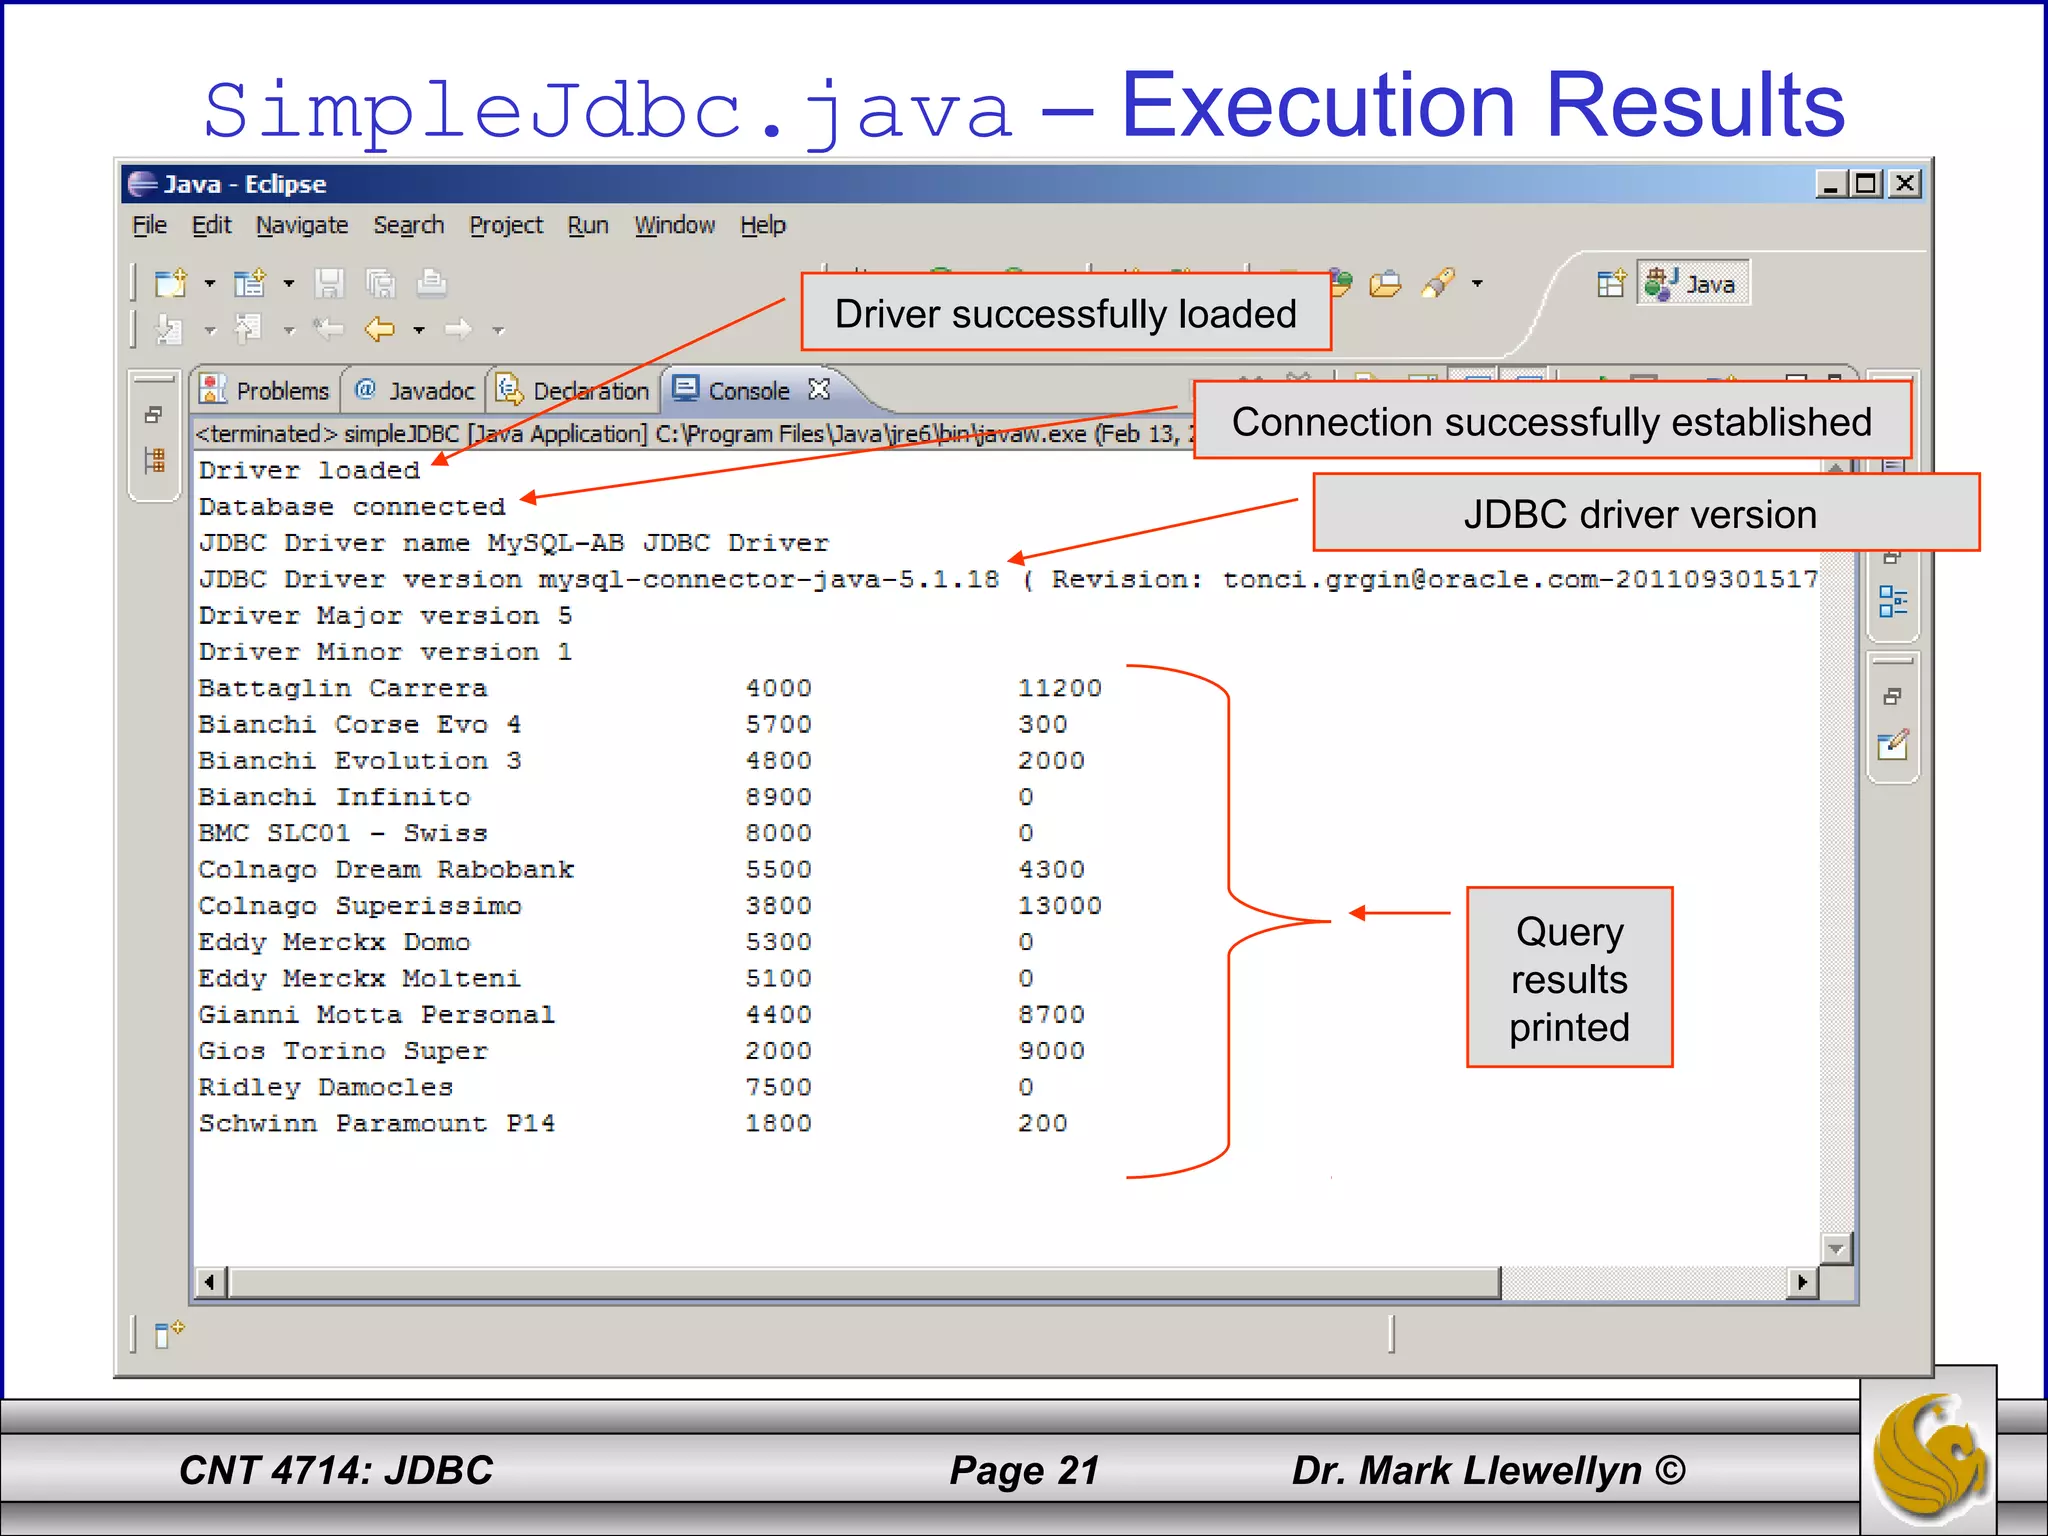
Task: Click the Open Perspective icon
Action: coord(1611,284)
